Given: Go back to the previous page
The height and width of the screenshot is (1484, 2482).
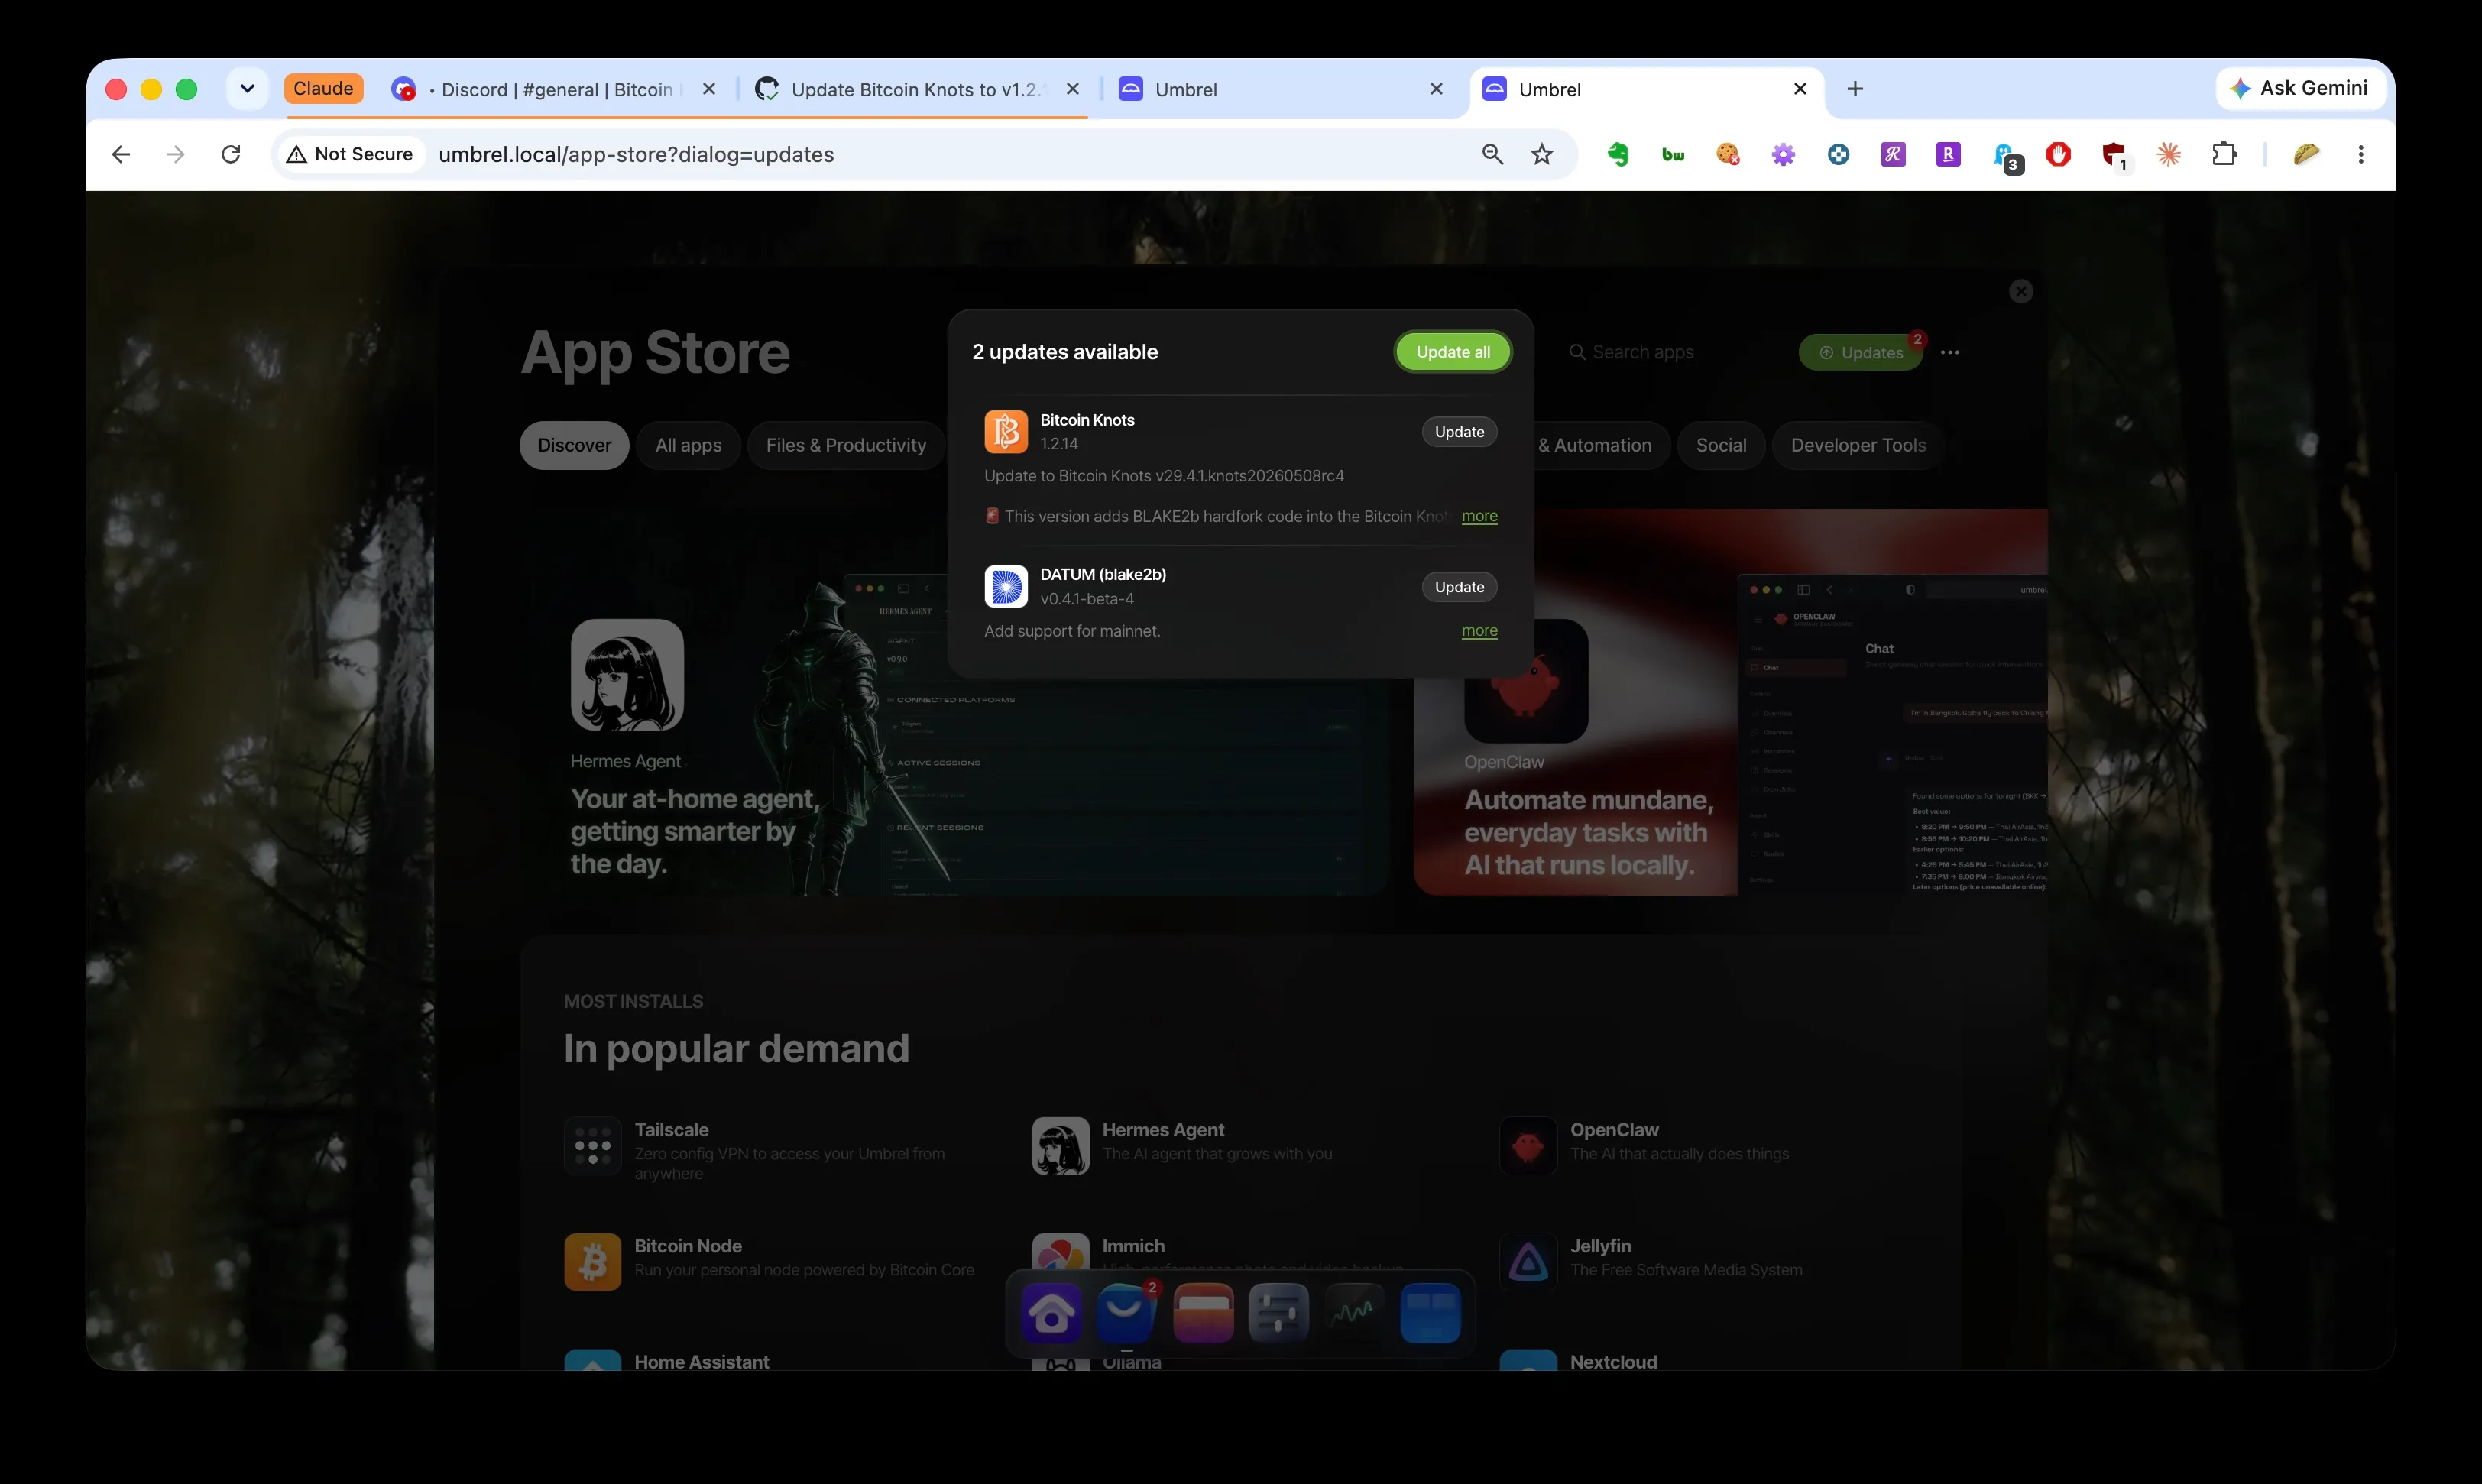Looking at the screenshot, I should [x=121, y=154].
